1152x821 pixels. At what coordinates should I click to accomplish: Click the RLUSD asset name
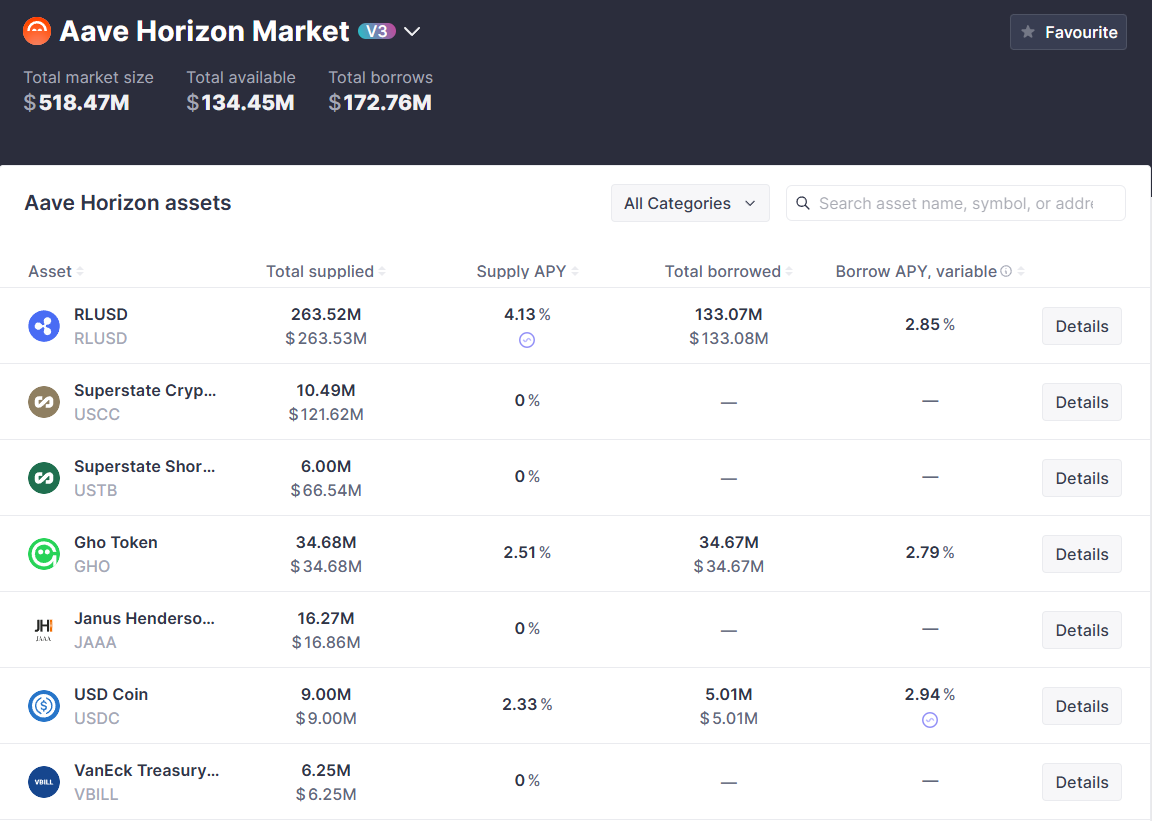point(101,315)
